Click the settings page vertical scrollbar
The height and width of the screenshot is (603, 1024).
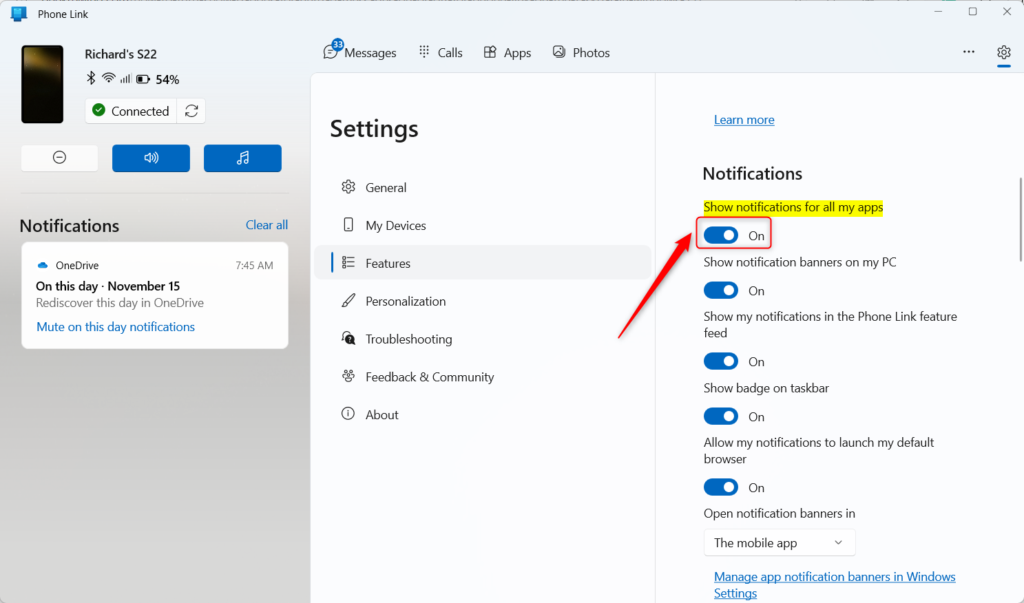(x=1020, y=220)
